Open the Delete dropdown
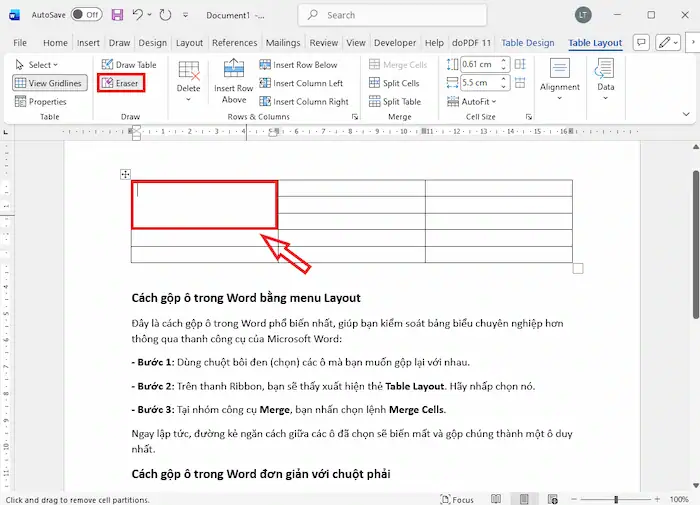The width and height of the screenshot is (700, 505). pos(188,81)
